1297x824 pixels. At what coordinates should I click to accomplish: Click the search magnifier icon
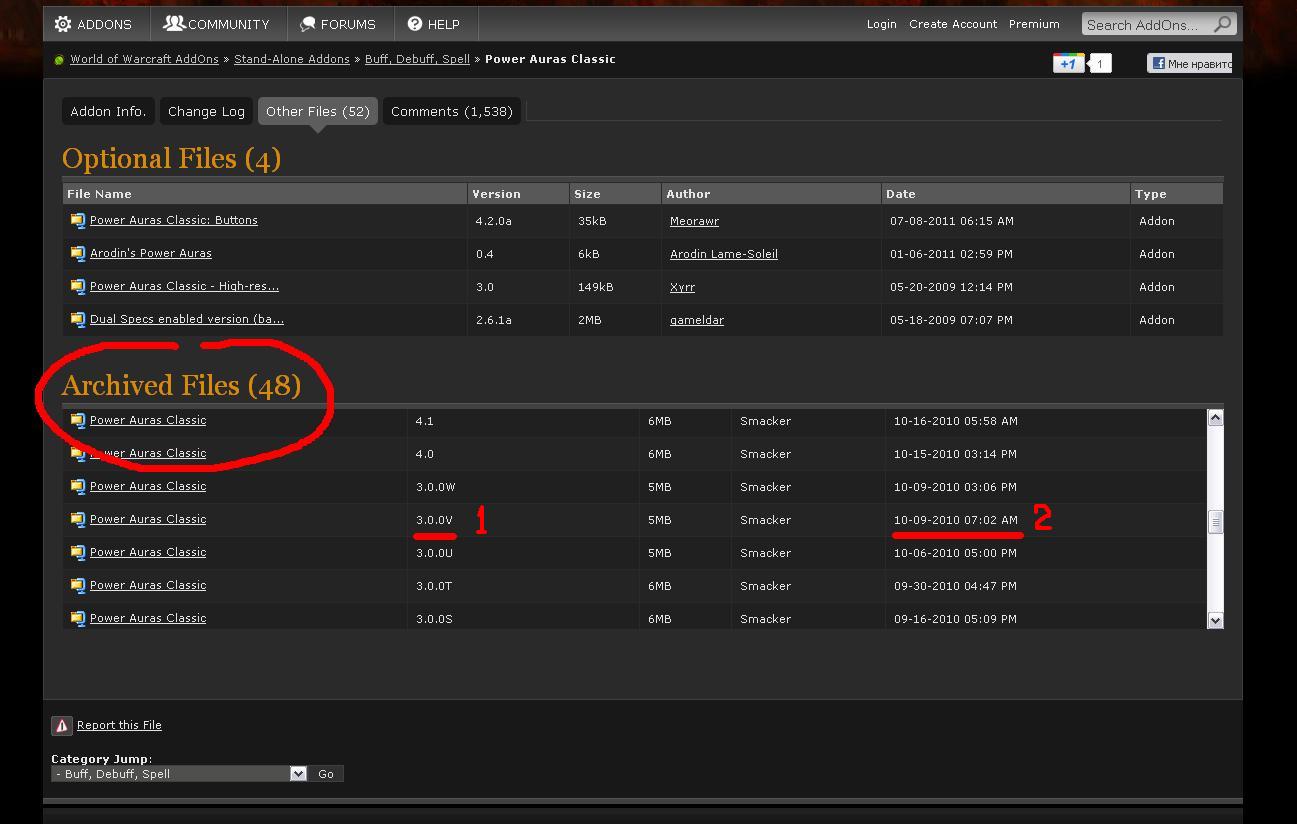(x=1222, y=24)
